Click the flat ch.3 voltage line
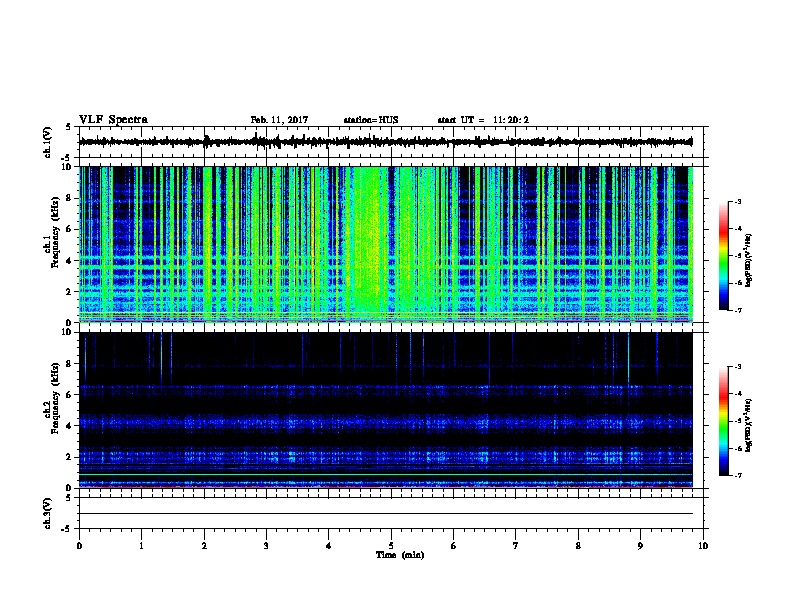792x612 pixels. (386, 514)
